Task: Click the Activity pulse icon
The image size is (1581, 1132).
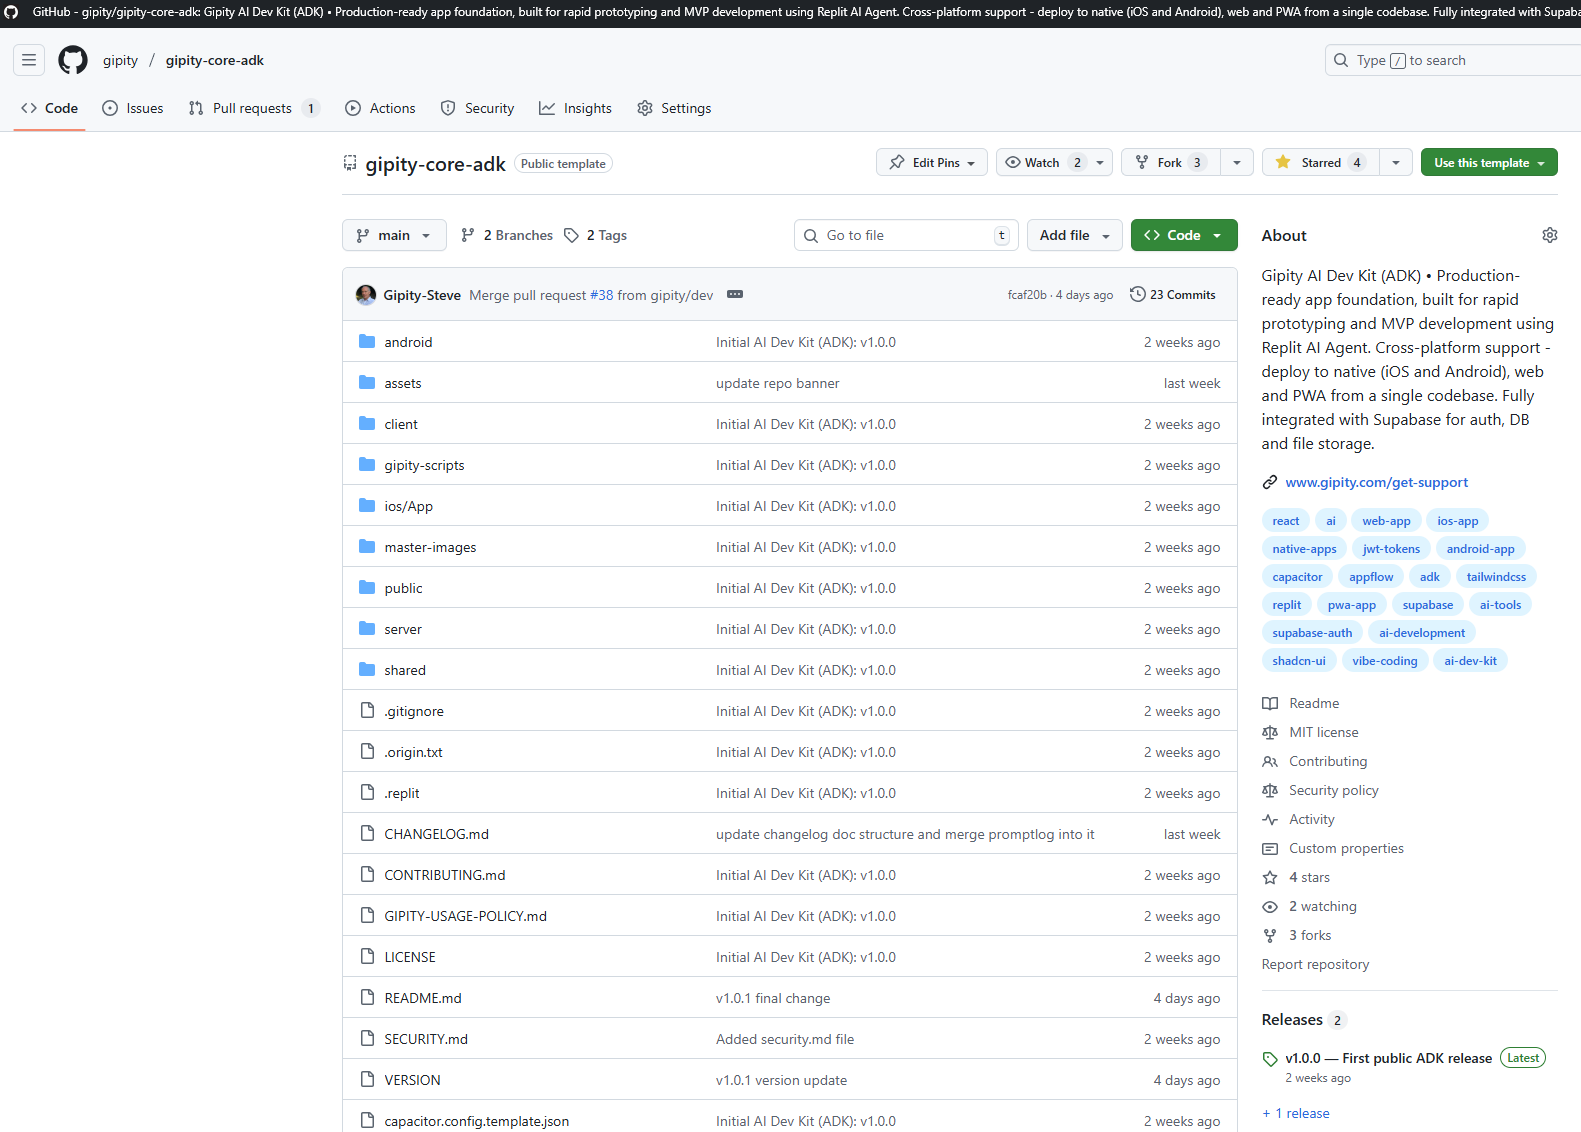Action: 1270,819
